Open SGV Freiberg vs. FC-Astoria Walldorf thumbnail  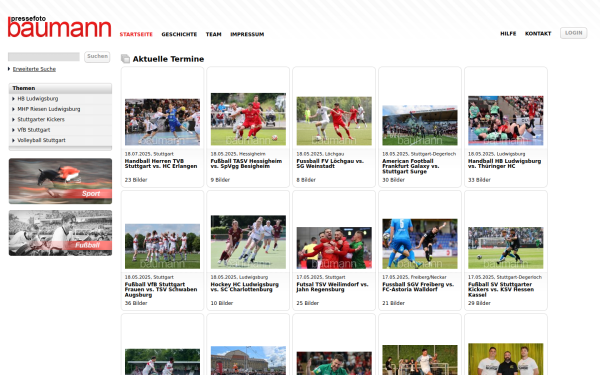click(420, 244)
